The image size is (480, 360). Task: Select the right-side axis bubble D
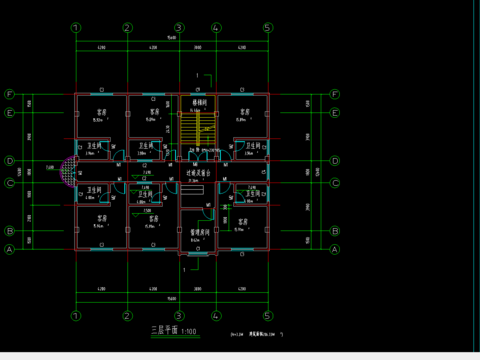[335, 161]
